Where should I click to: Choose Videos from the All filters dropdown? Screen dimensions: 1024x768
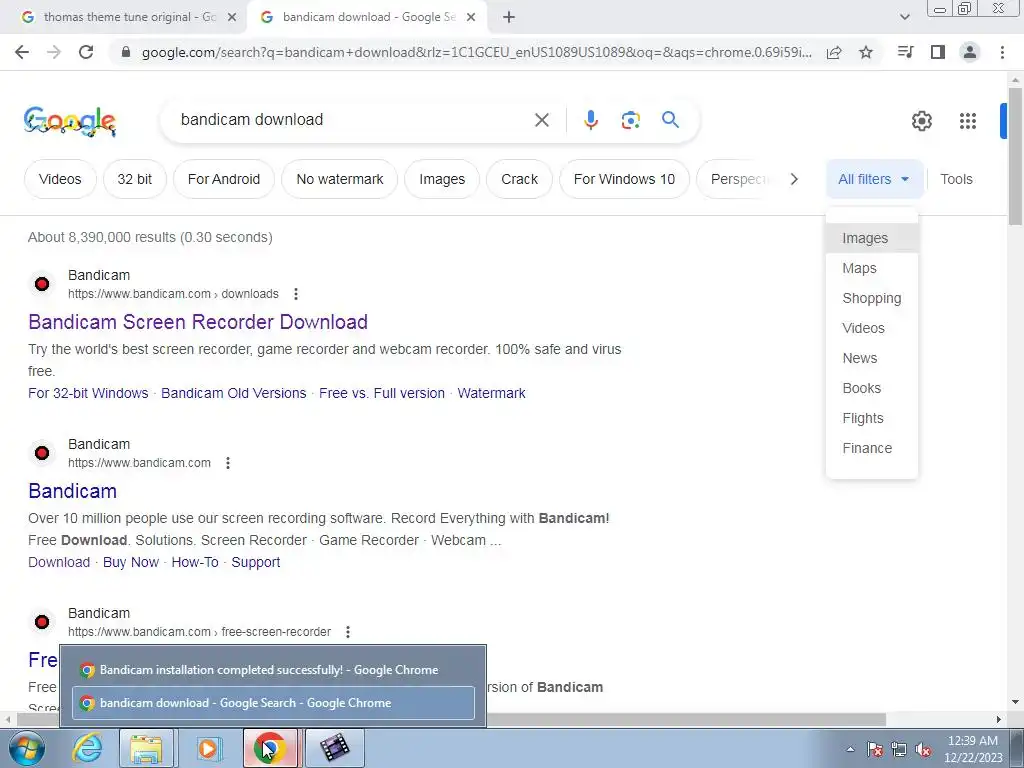point(872,328)
